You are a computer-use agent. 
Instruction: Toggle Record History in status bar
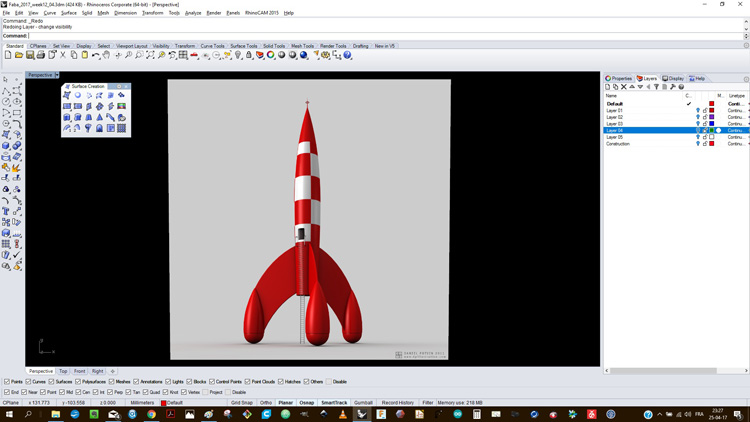[397, 403]
